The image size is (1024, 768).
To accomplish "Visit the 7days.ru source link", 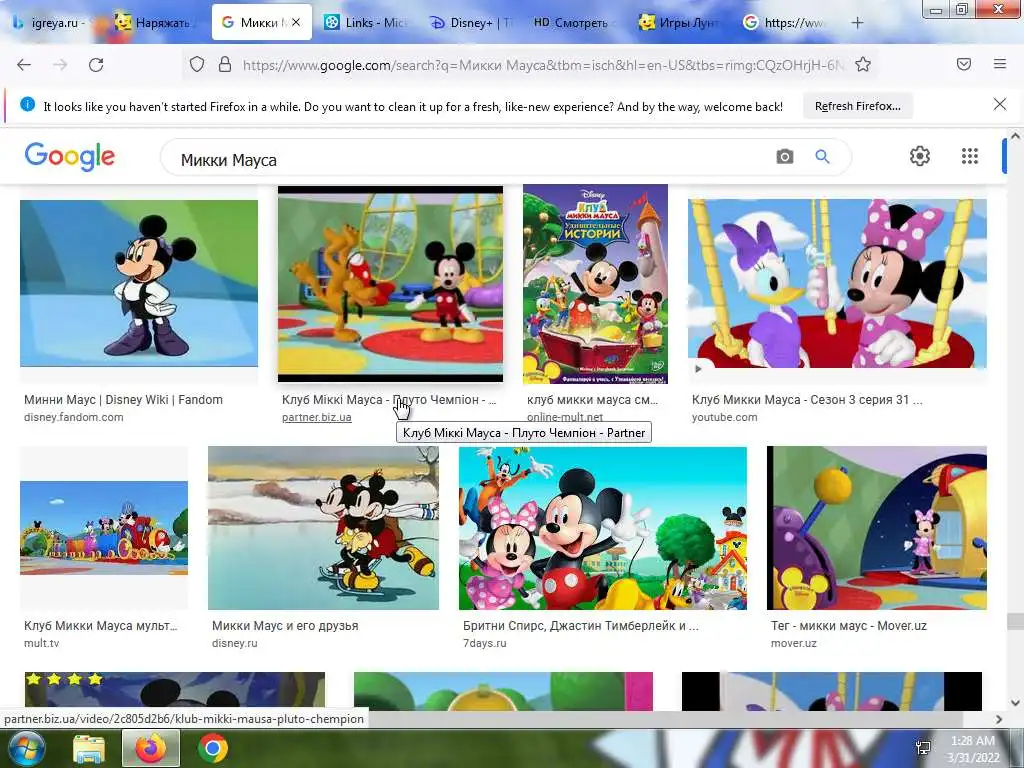I will click(485, 643).
